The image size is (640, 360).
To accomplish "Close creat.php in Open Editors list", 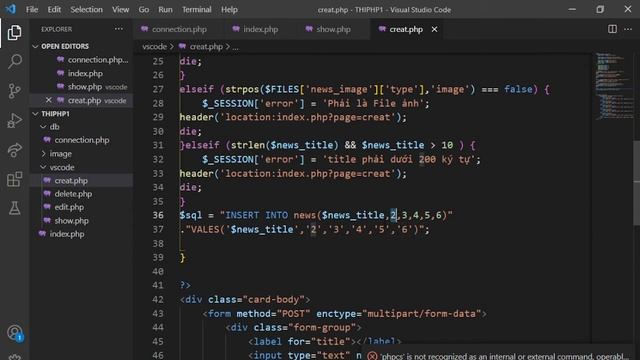I will pyautogui.click(x=49, y=100).
